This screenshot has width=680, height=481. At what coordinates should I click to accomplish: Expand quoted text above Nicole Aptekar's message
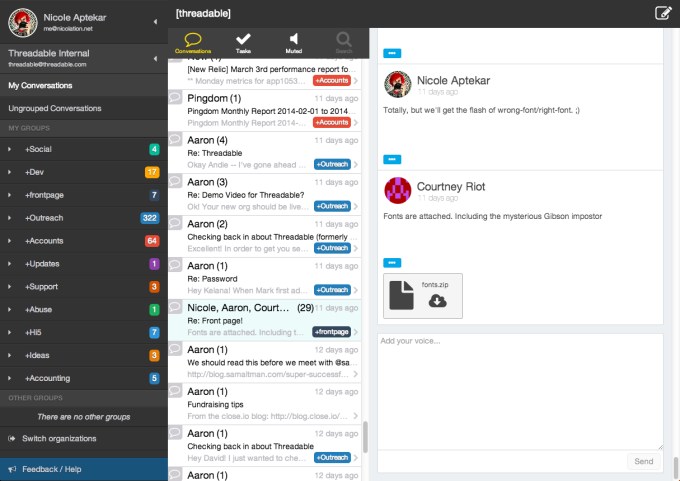[x=392, y=53]
